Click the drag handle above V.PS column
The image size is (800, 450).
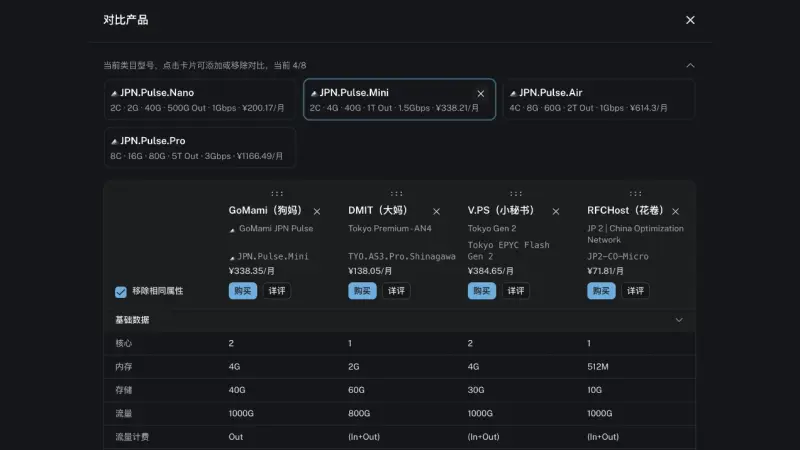pos(516,193)
